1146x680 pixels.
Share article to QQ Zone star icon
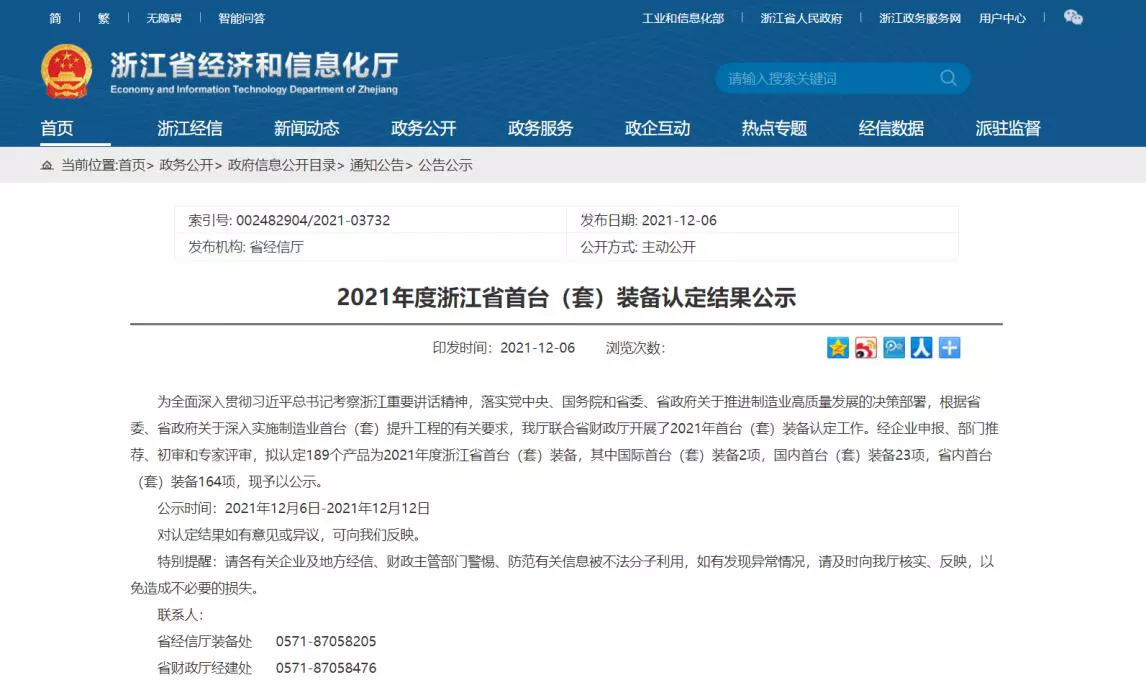coord(838,347)
